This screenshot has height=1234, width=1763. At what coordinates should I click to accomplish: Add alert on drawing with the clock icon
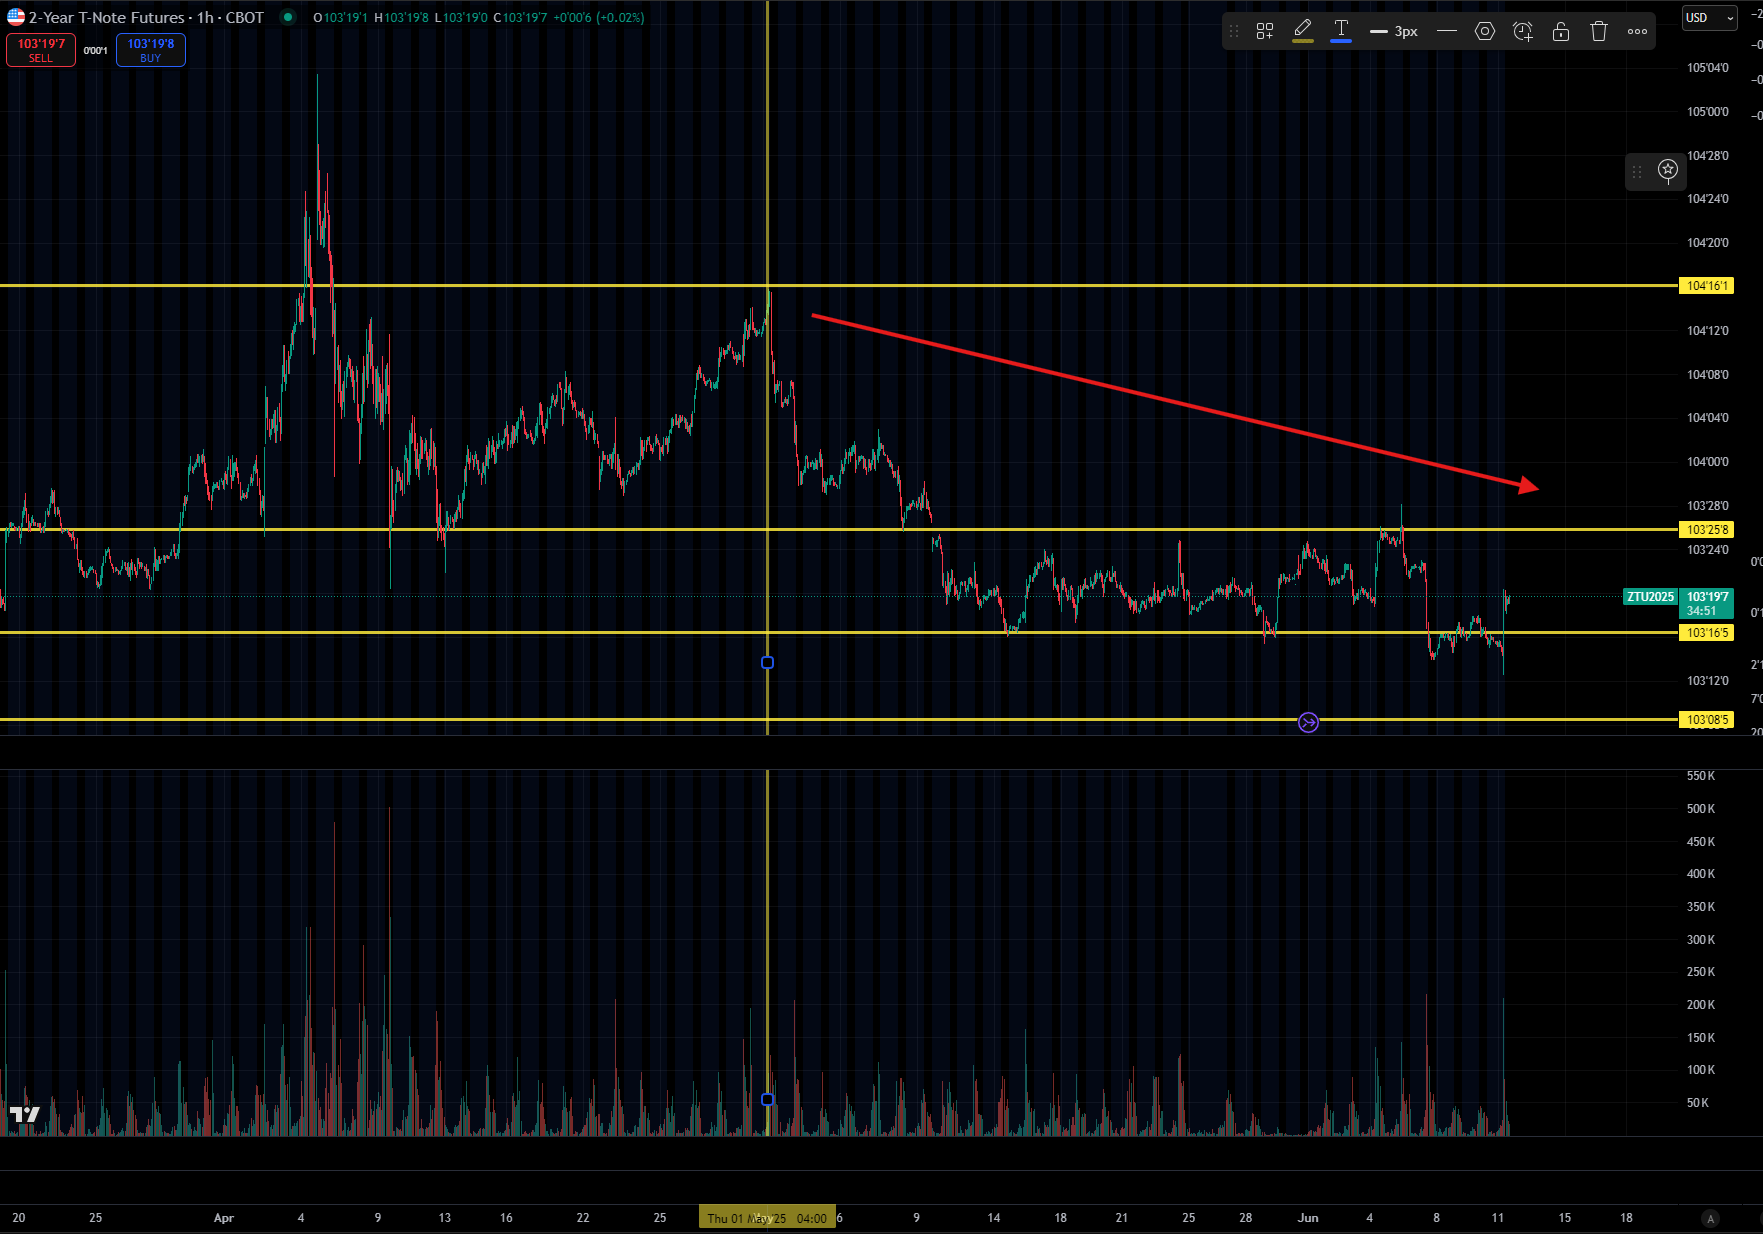click(1523, 31)
